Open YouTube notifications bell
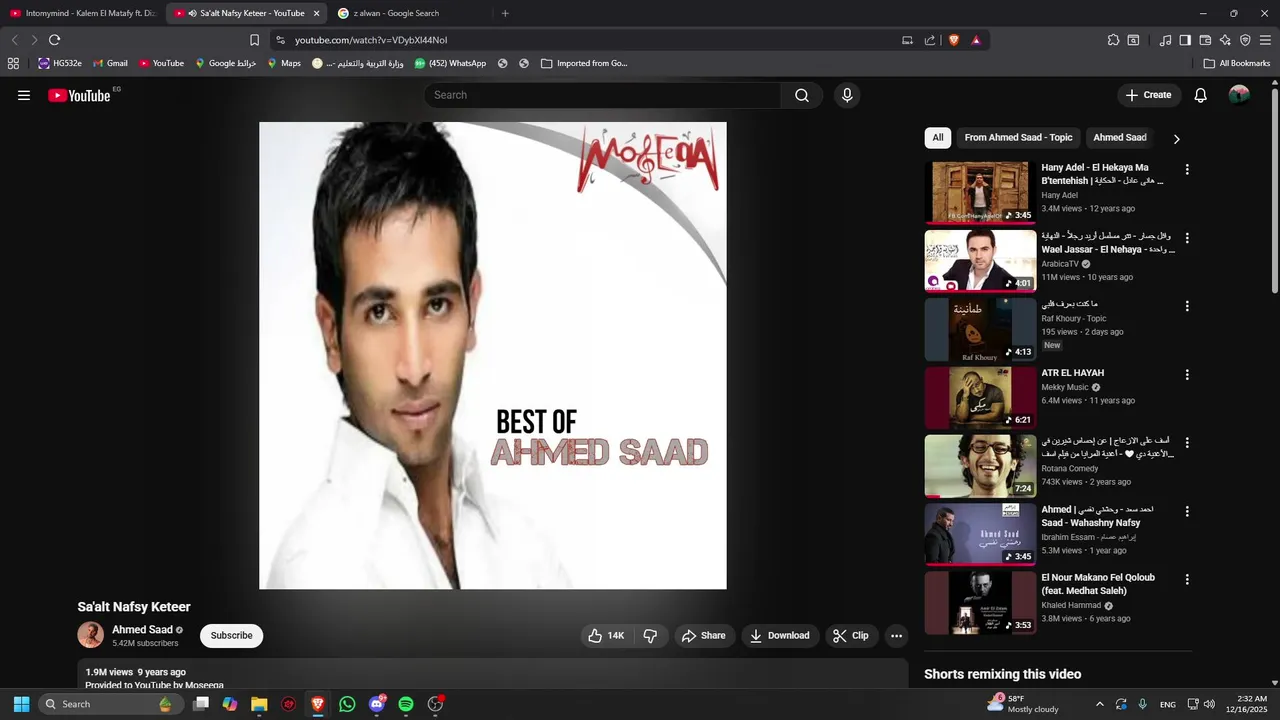Image resolution: width=1280 pixels, height=720 pixels. click(x=1201, y=95)
